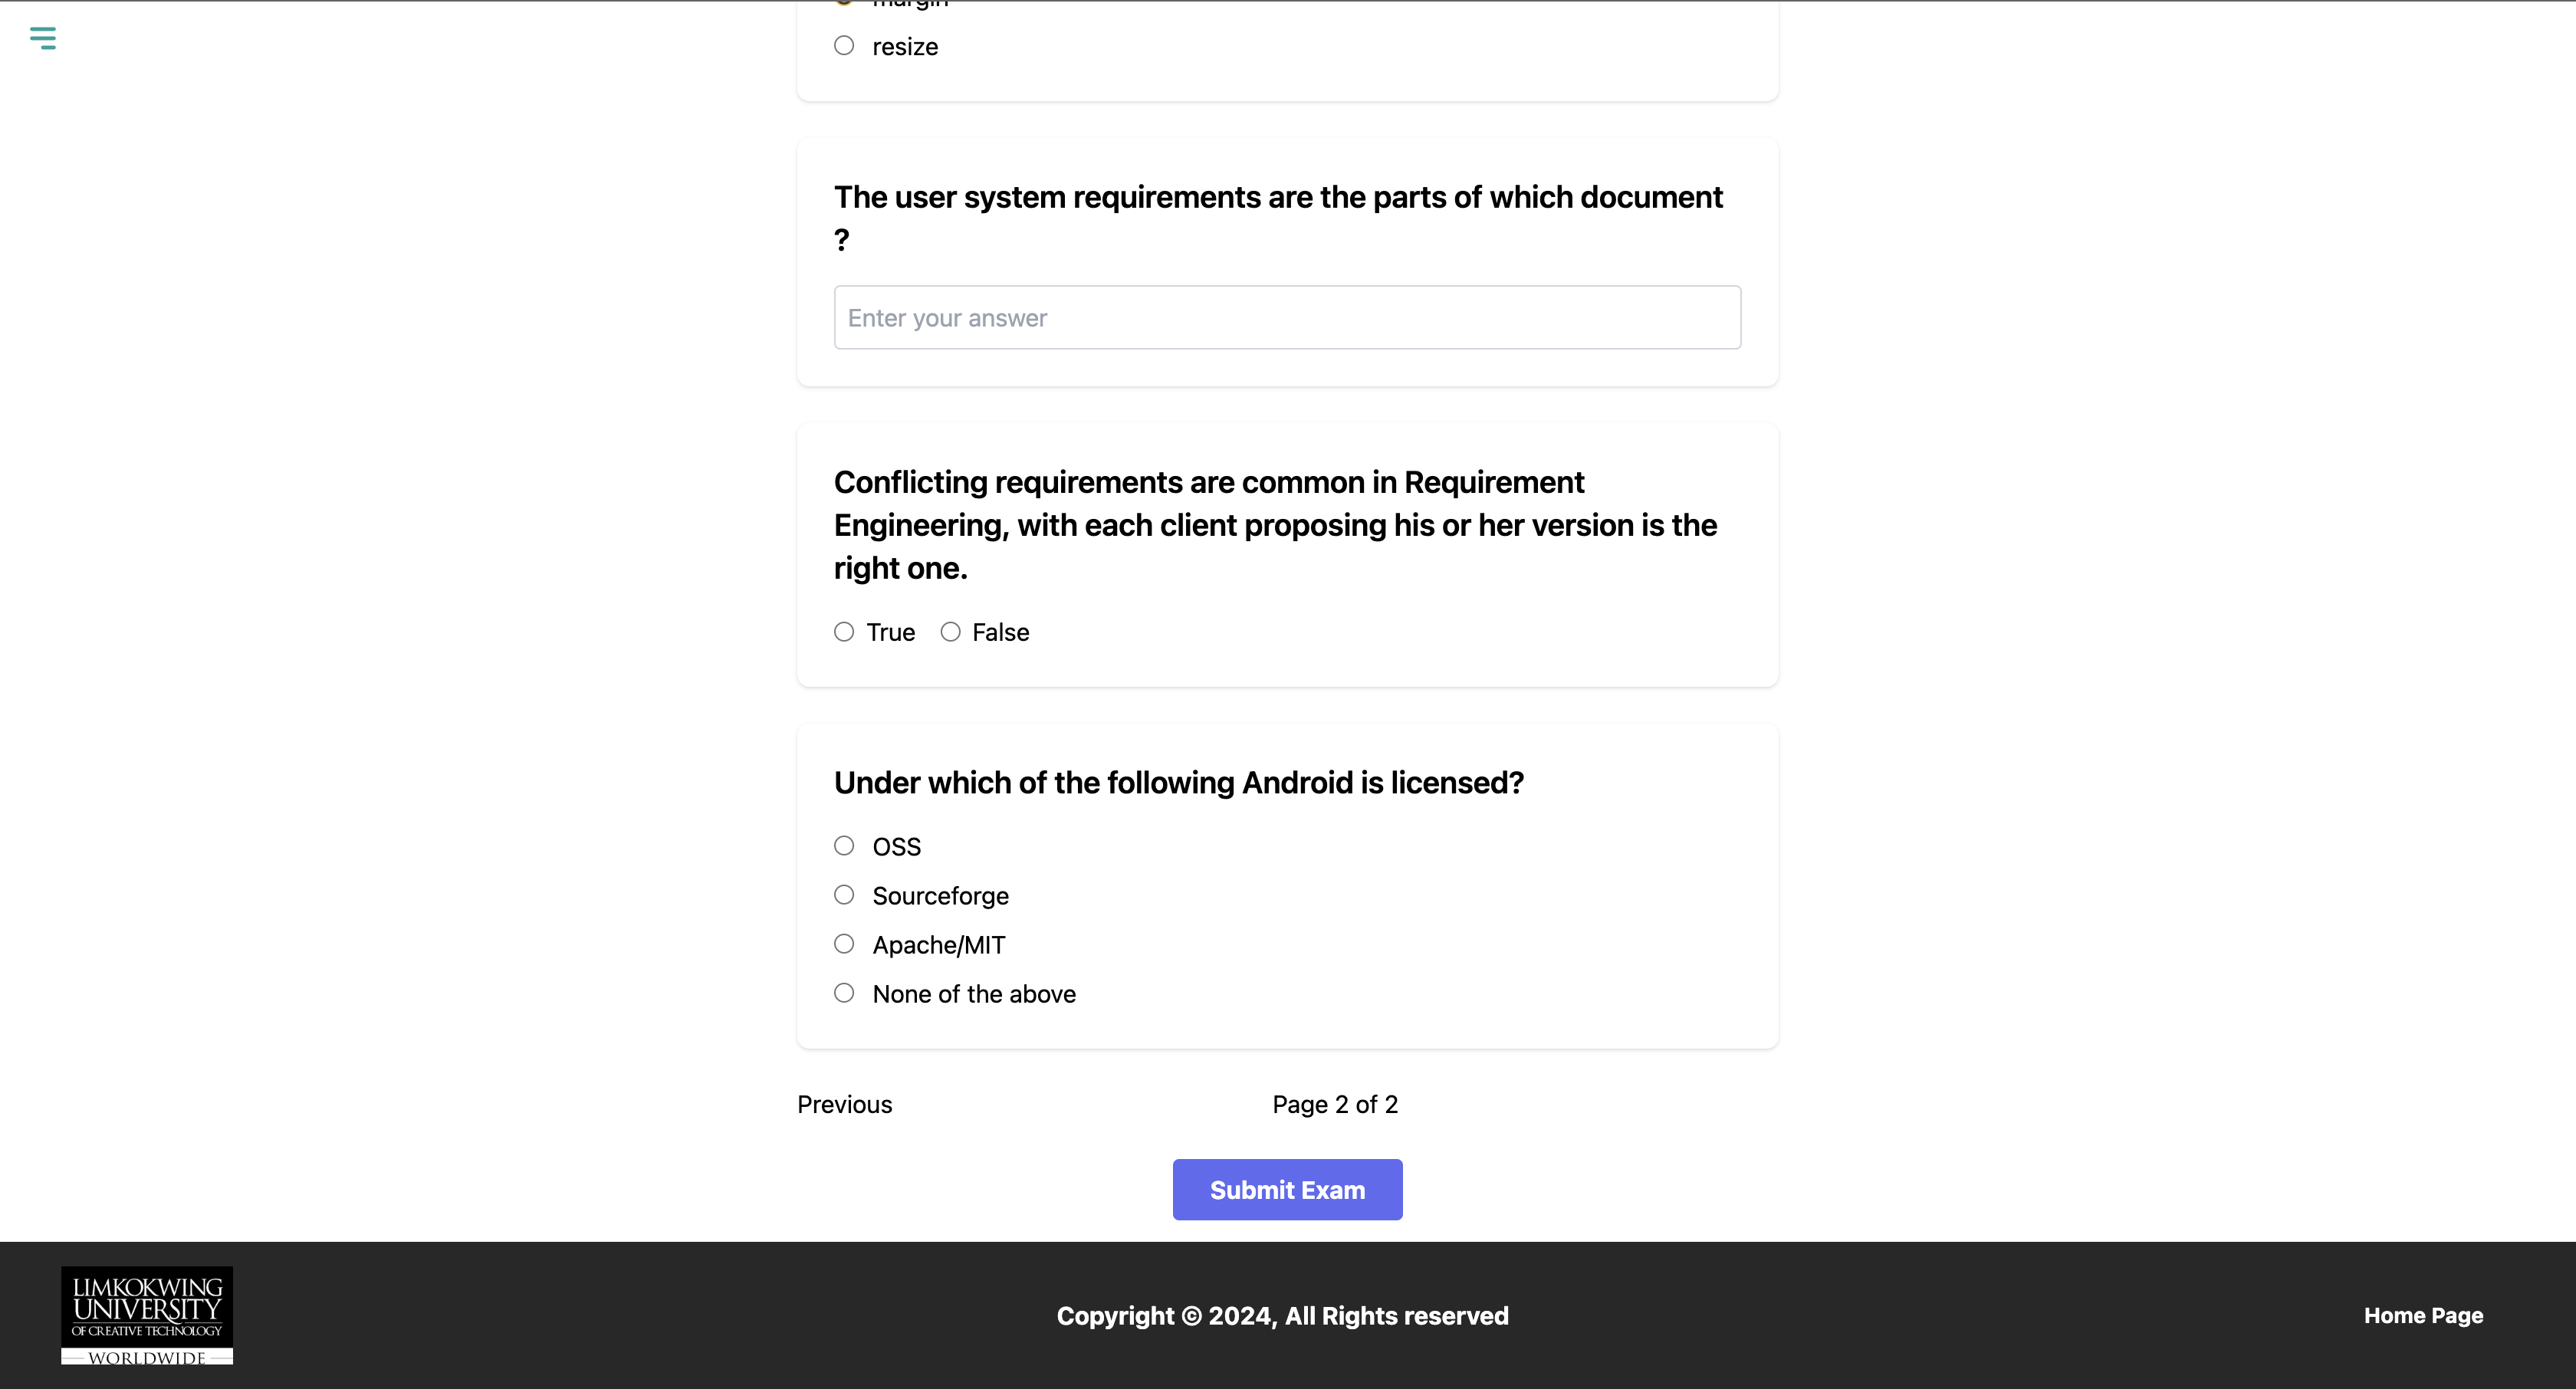Choose True for conflicting requirements

(x=844, y=632)
